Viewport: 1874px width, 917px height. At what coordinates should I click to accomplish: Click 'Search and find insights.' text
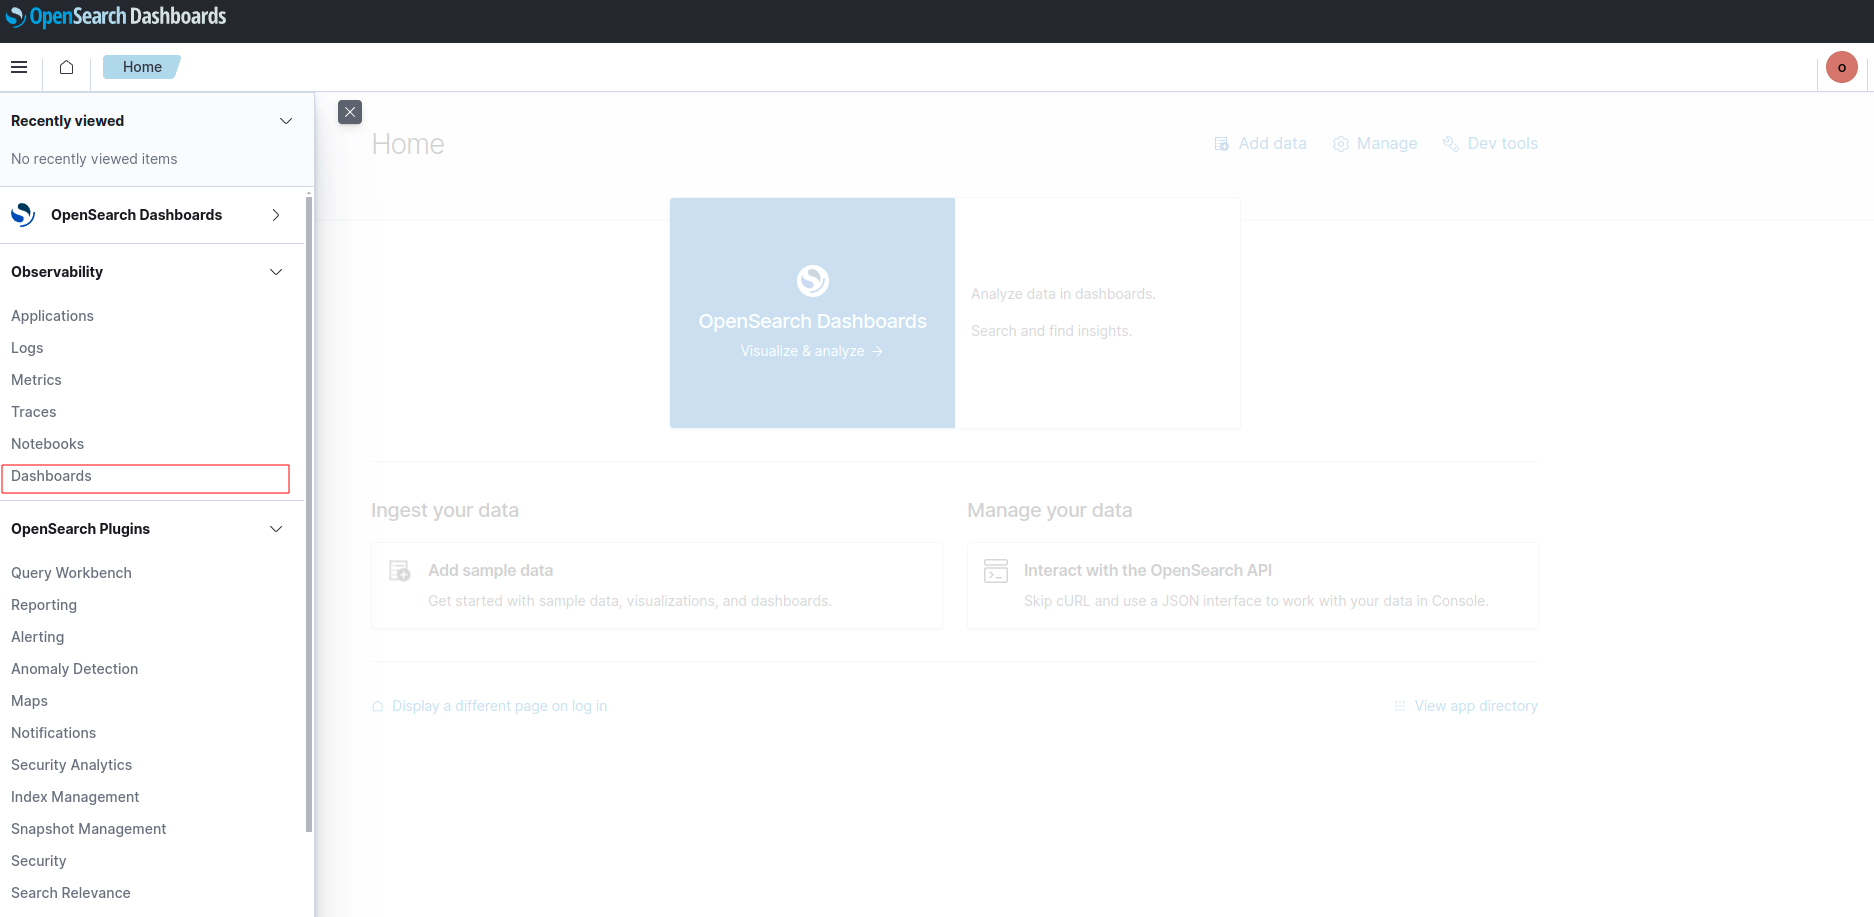(x=1051, y=331)
